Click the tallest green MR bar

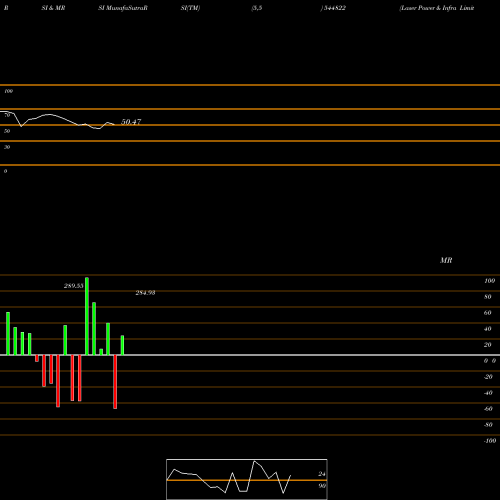tap(87, 316)
